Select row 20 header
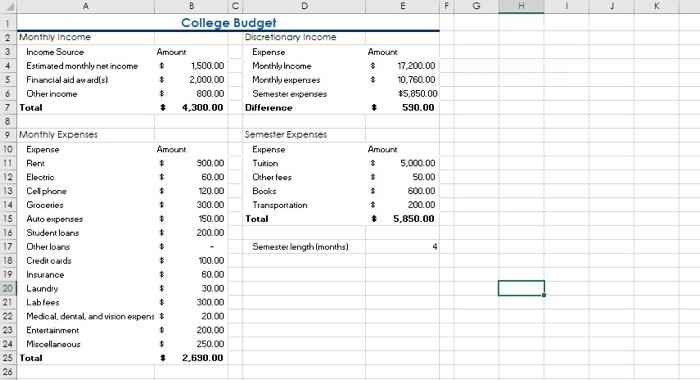The width and height of the screenshot is (700, 380). tap(8, 288)
